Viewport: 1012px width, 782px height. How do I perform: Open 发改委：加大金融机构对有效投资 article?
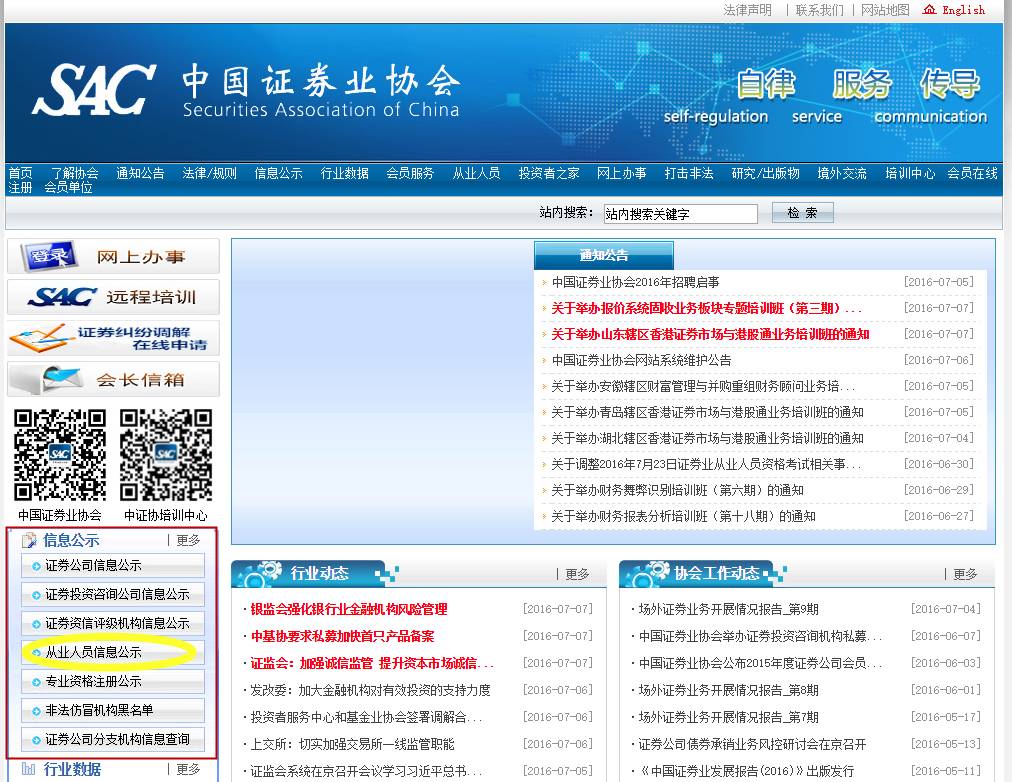pos(370,690)
